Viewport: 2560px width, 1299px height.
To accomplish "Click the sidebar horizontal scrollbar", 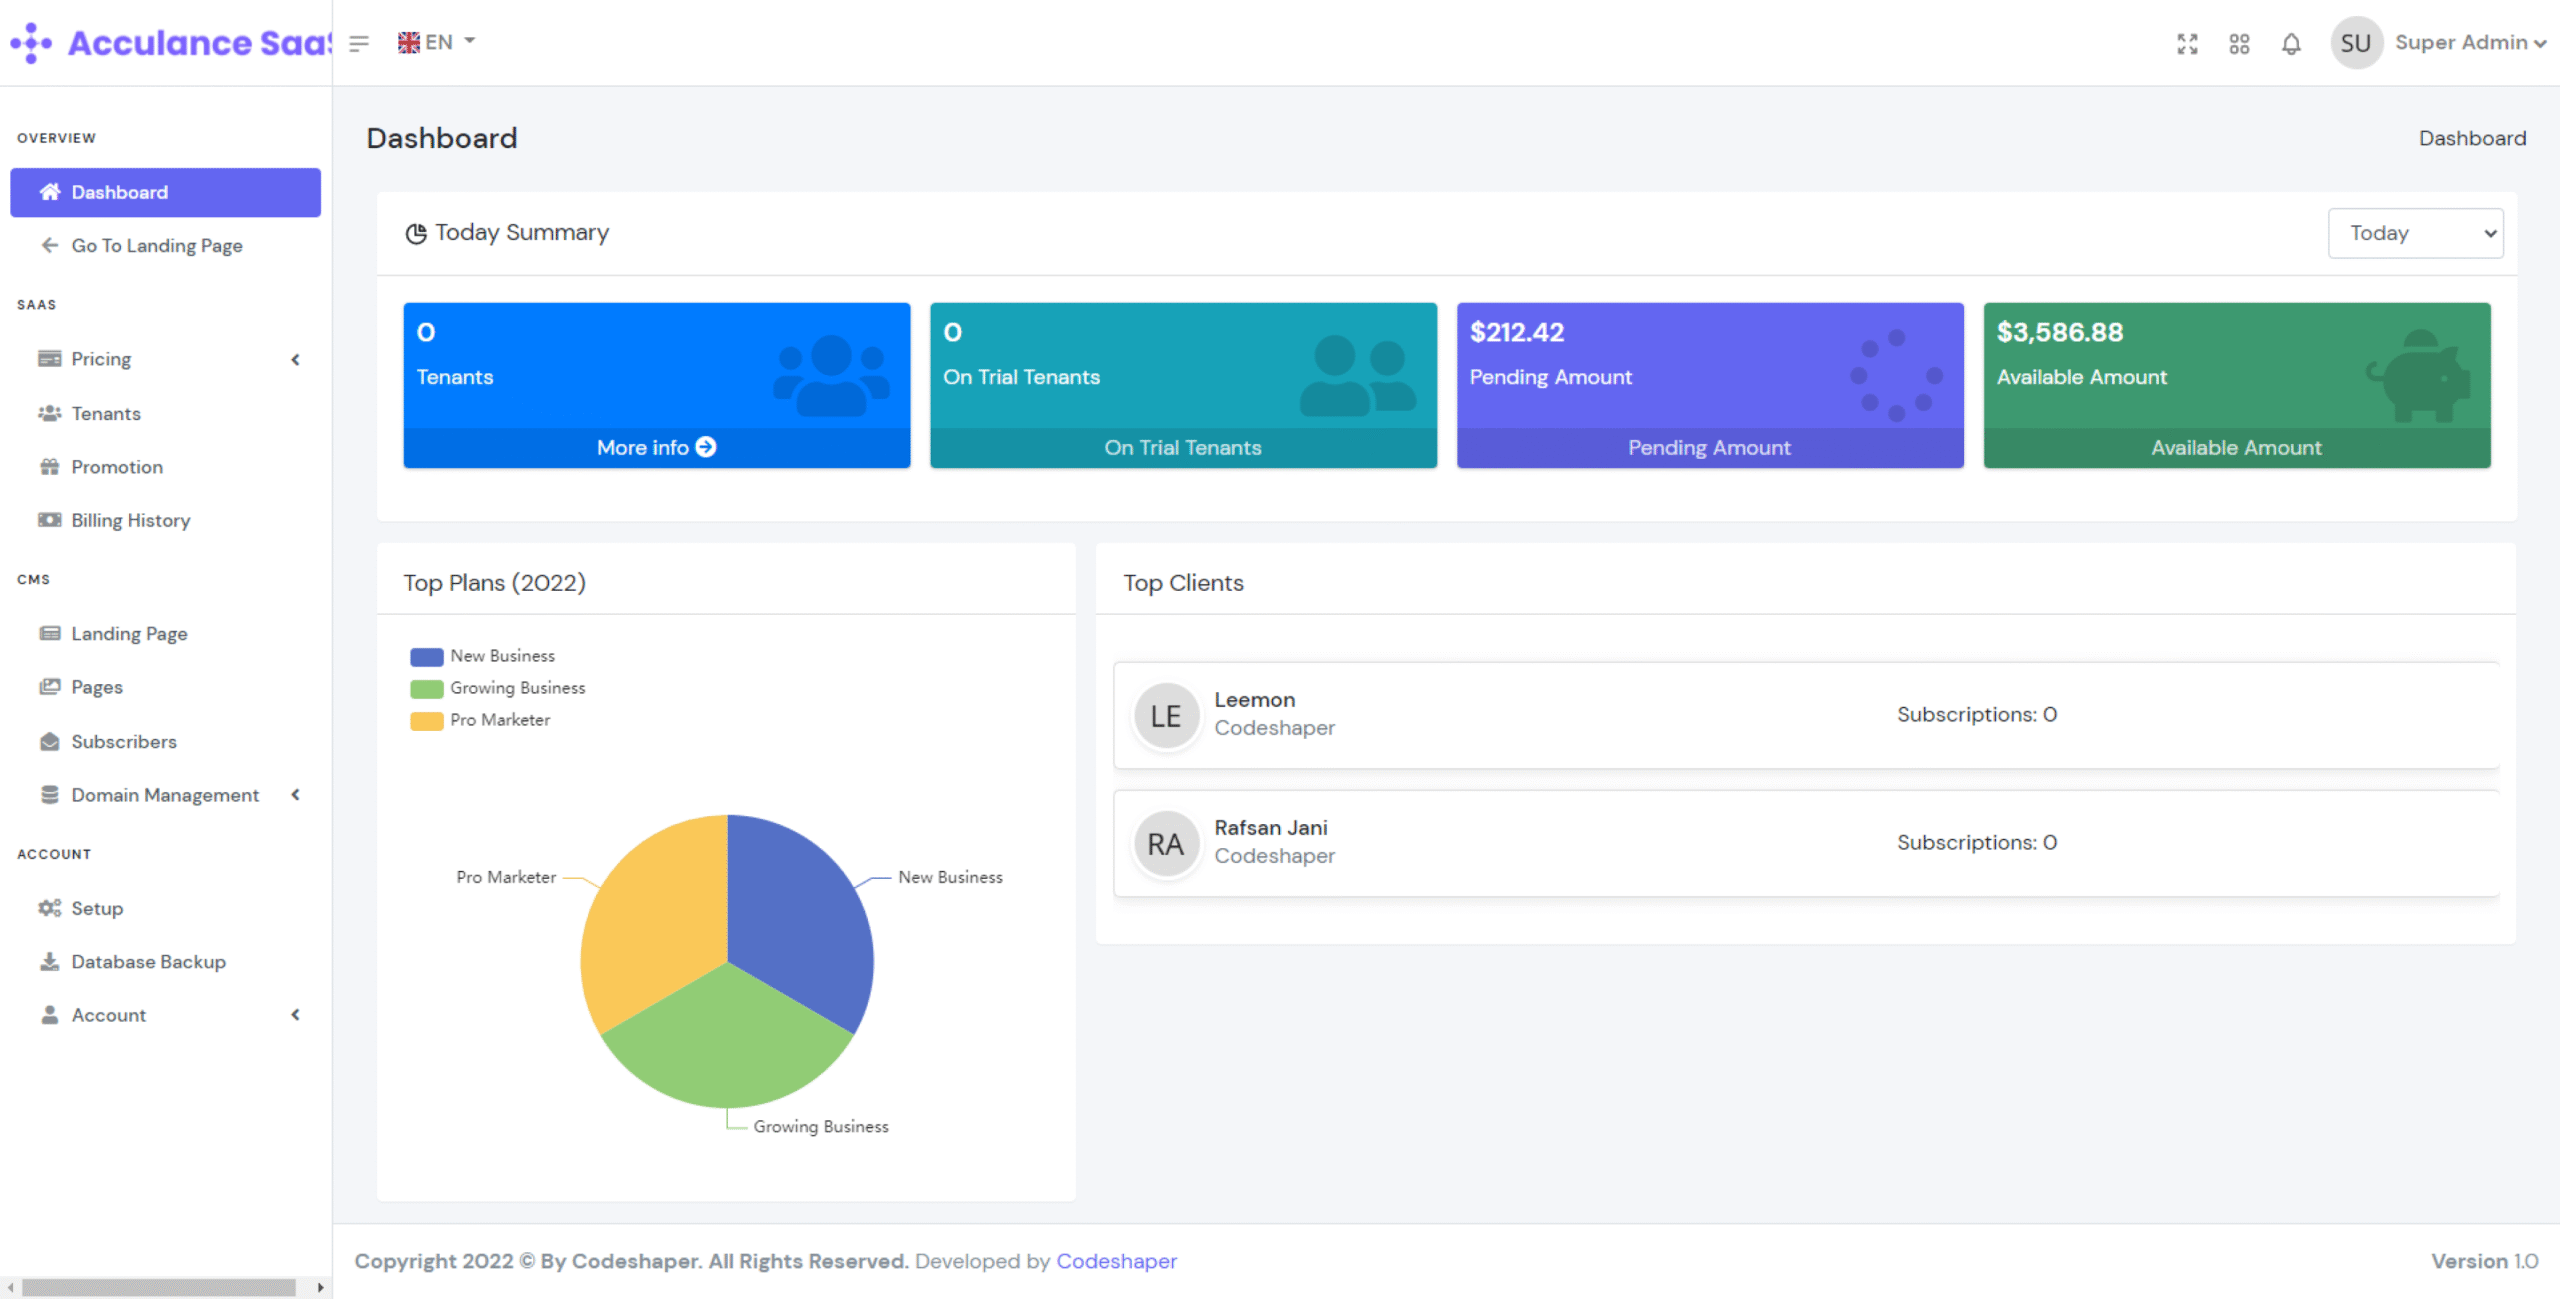I will coord(160,1287).
